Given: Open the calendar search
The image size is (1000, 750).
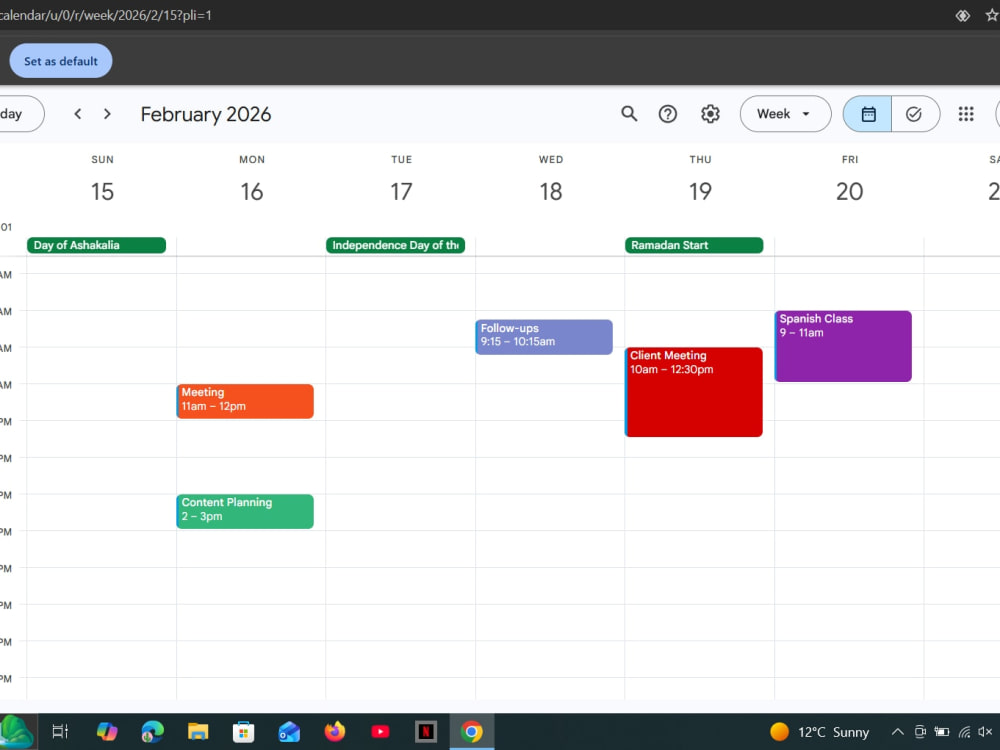Looking at the screenshot, I should (x=629, y=114).
